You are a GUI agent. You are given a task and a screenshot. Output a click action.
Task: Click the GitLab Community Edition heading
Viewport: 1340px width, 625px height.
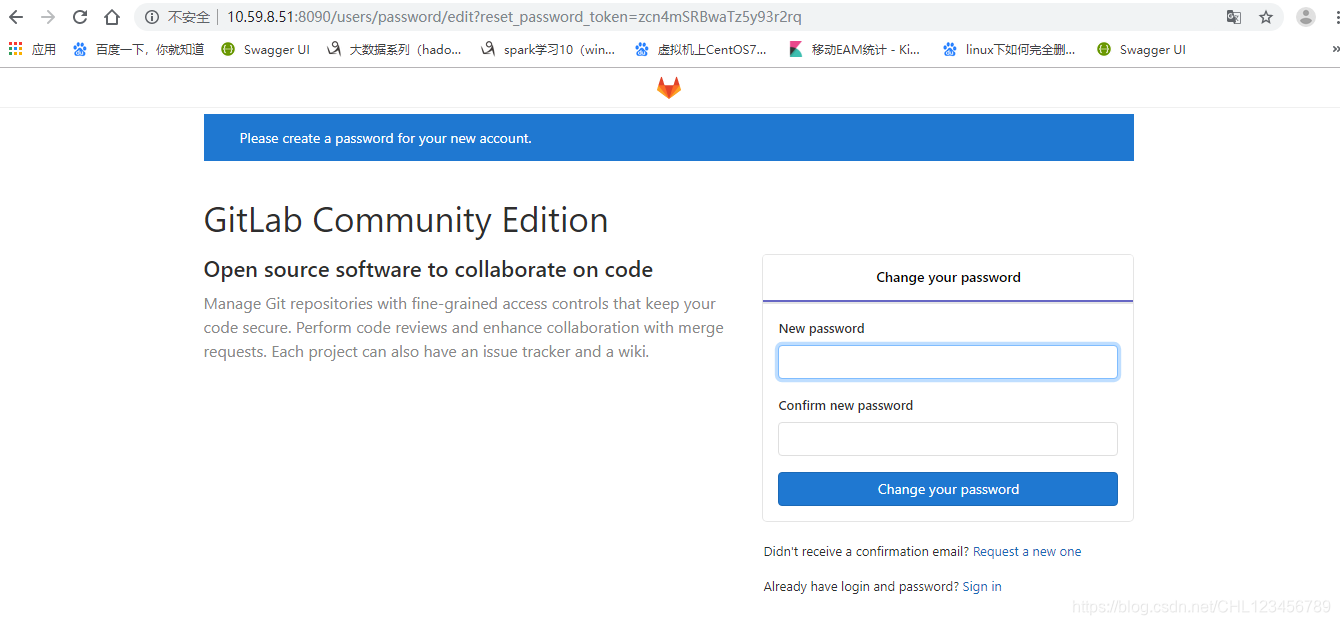[x=406, y=220]
